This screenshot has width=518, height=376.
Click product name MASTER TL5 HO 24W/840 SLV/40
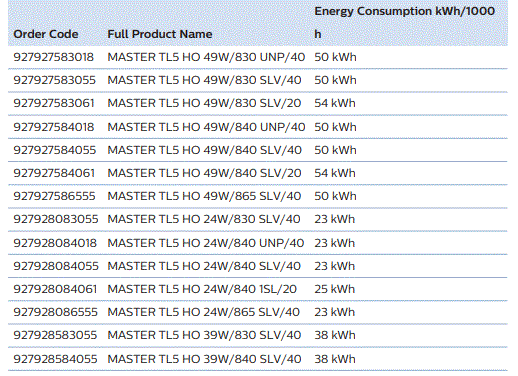pos(204,266)
